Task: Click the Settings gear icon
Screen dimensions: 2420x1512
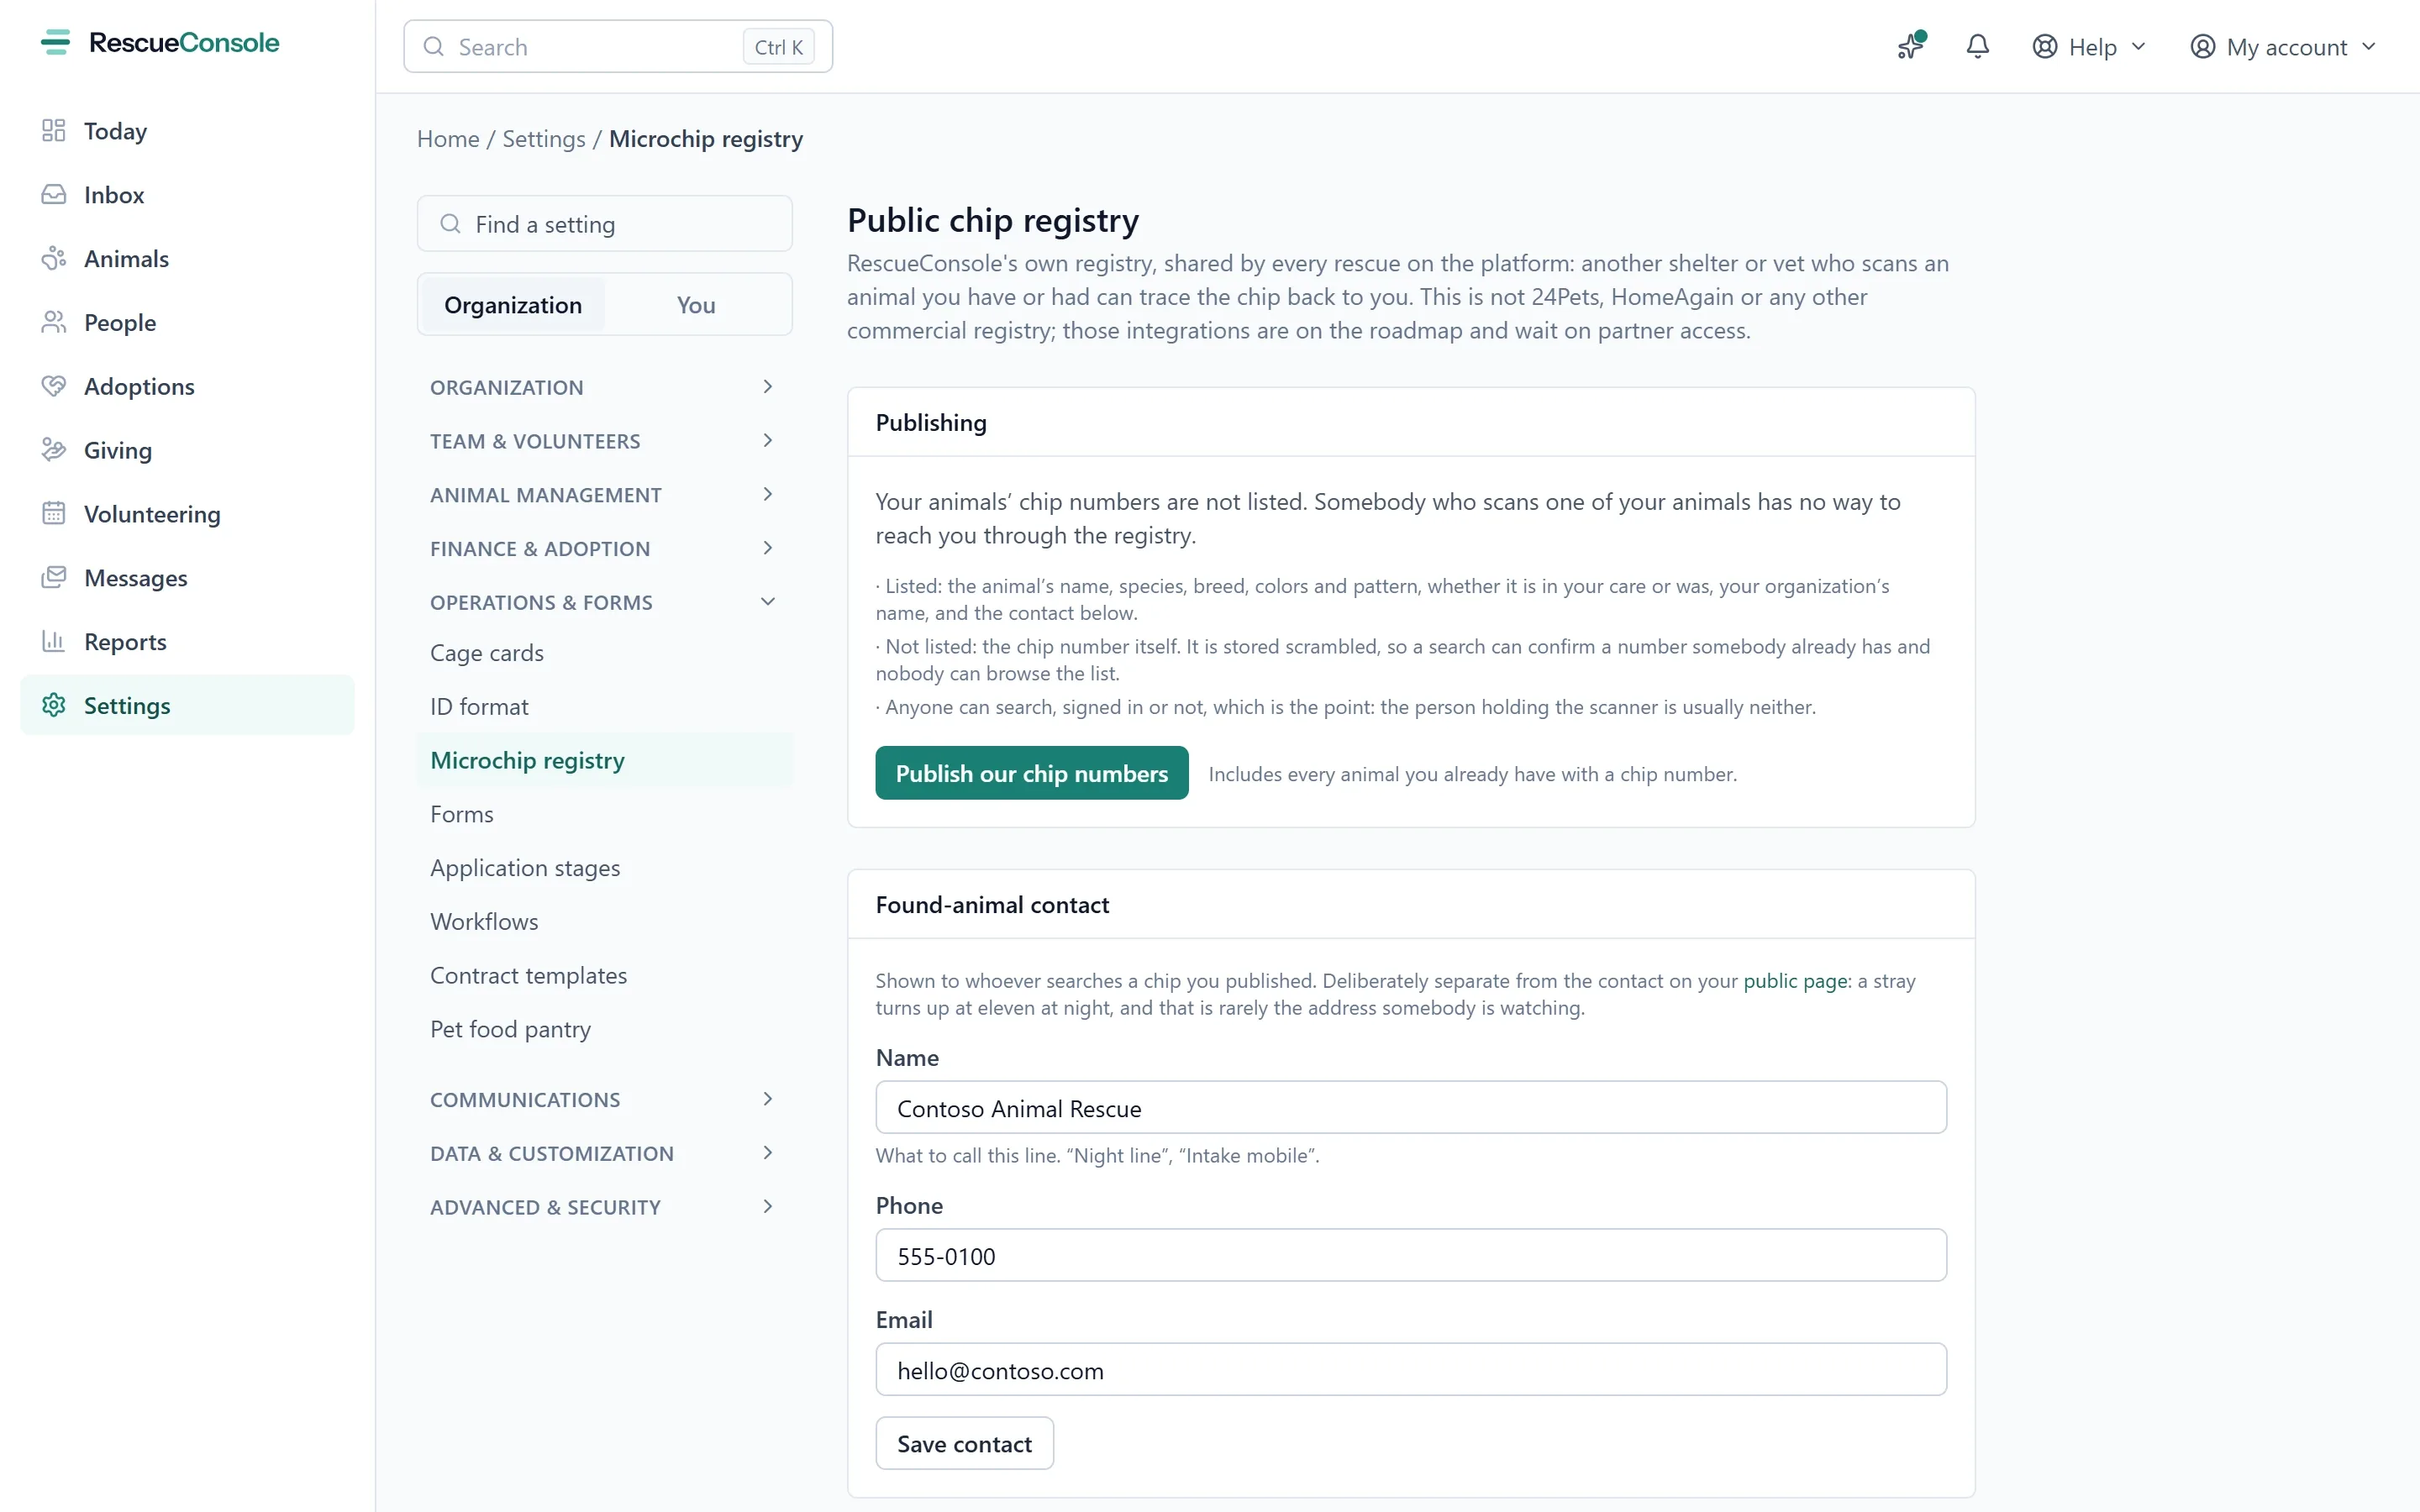Action: 54,705
